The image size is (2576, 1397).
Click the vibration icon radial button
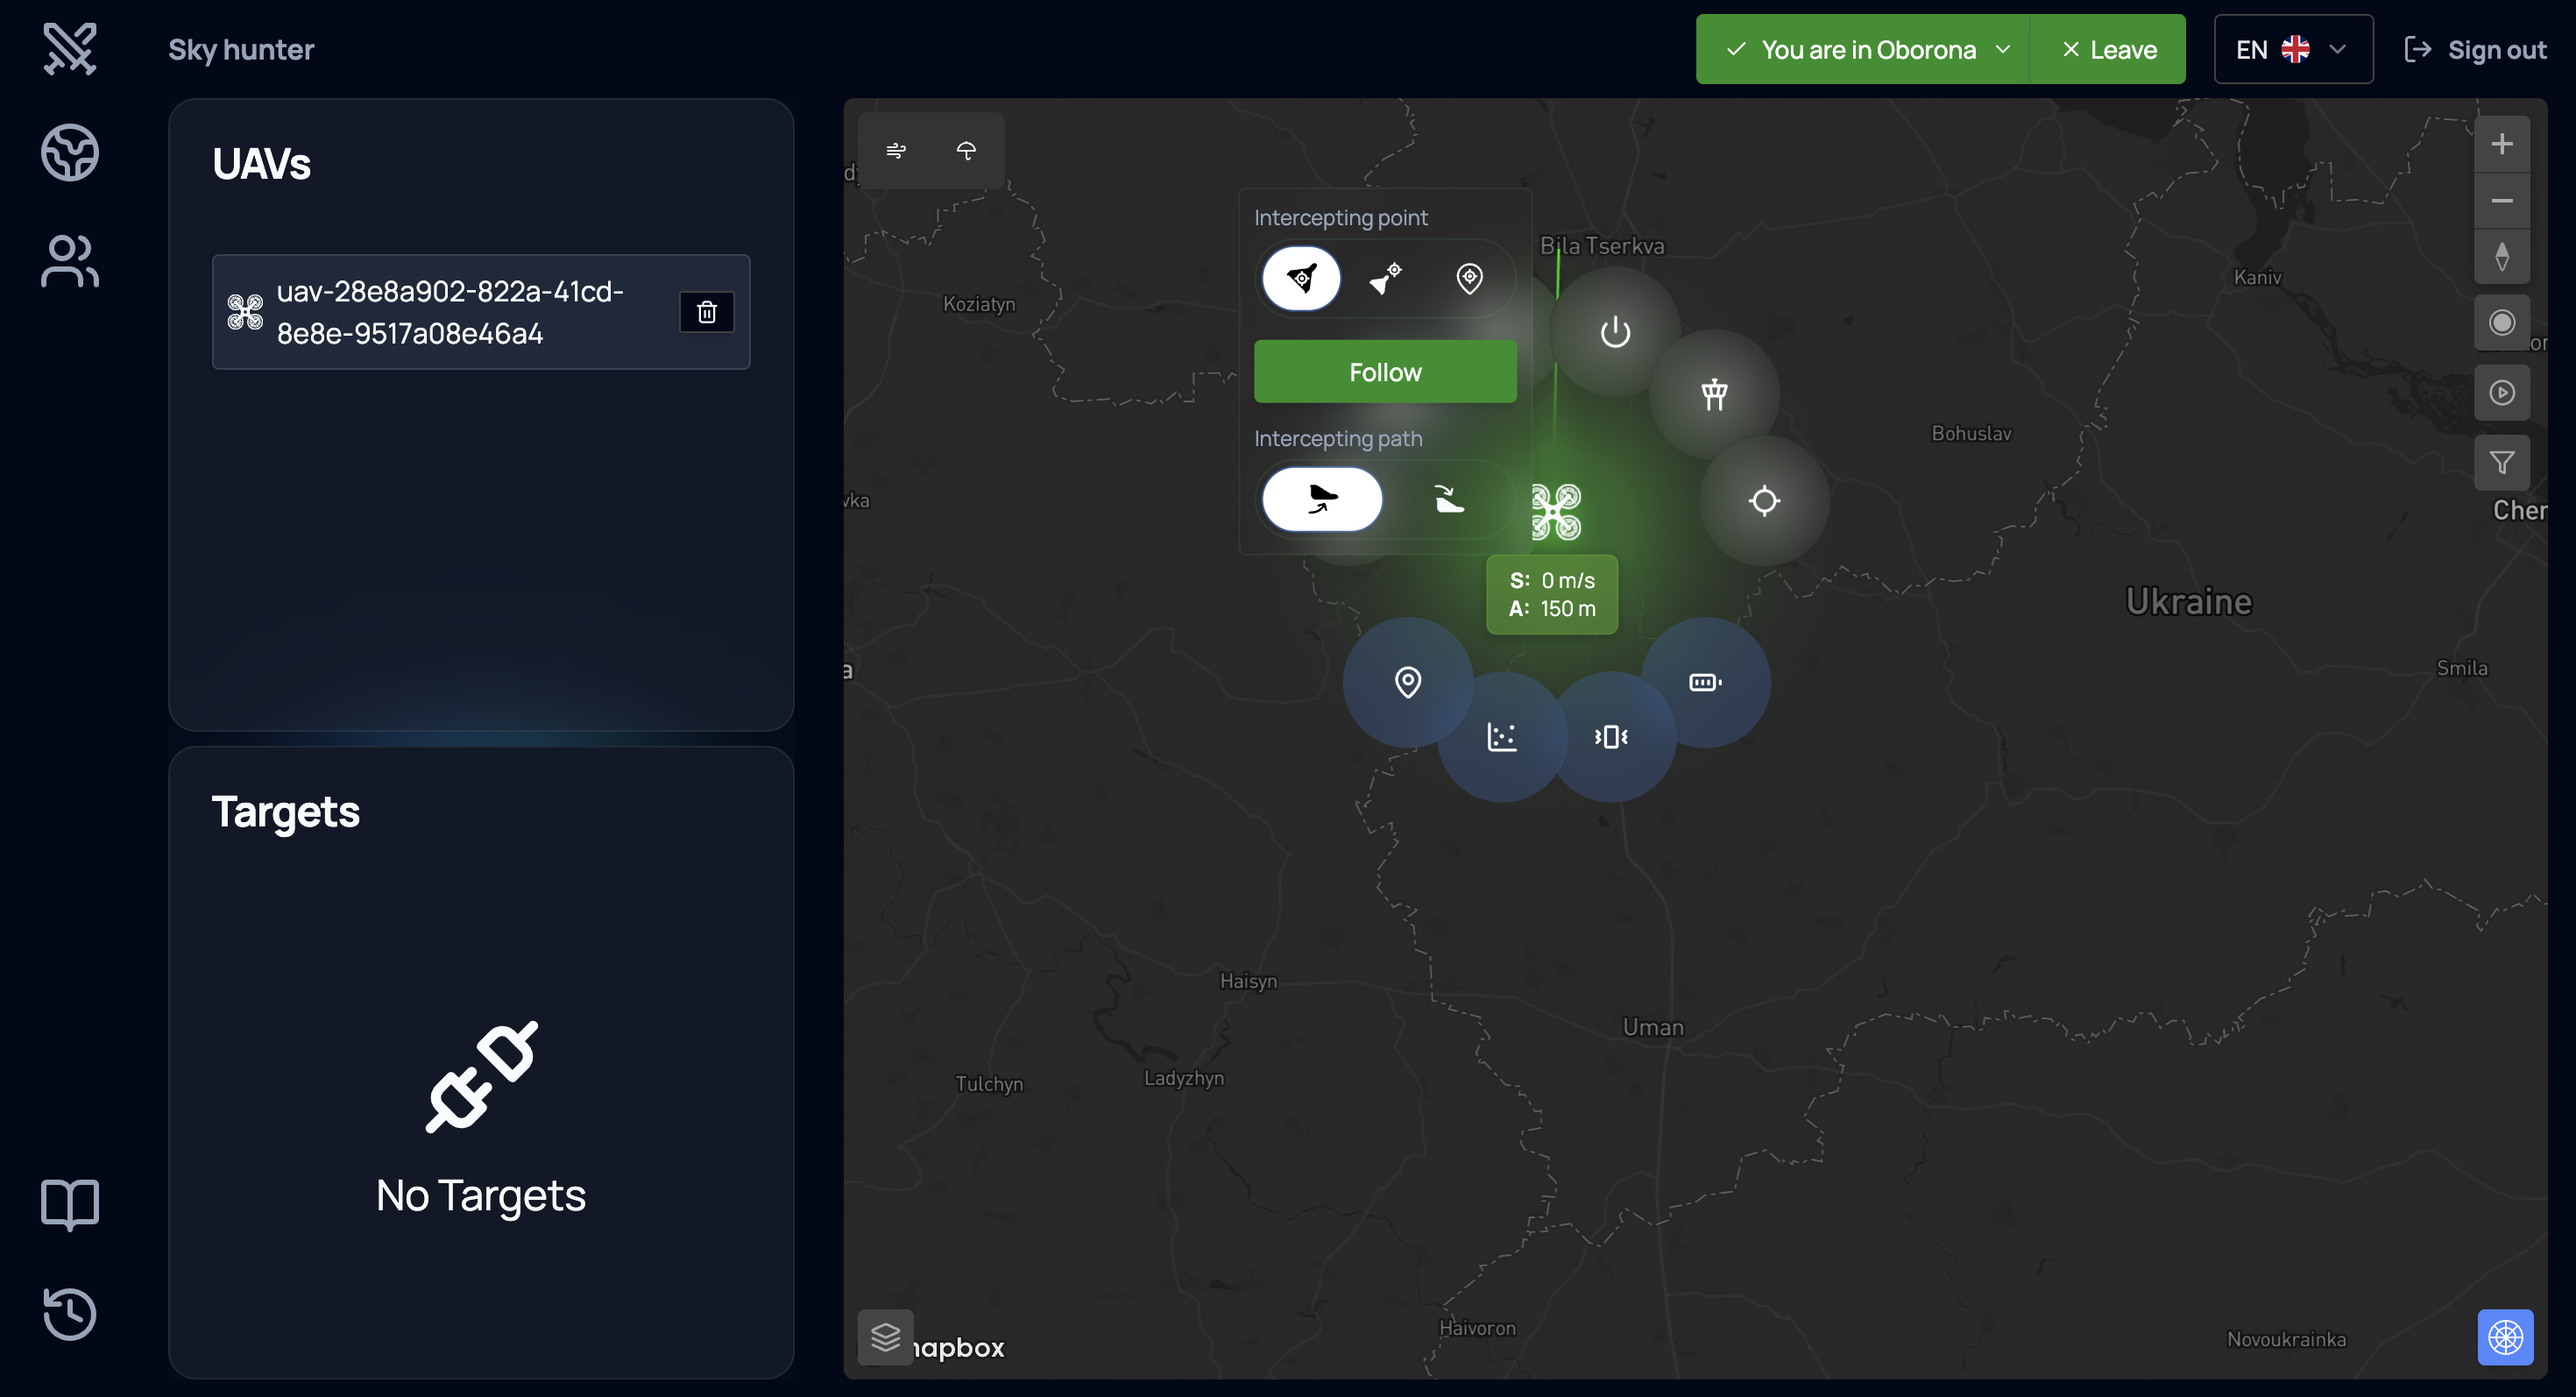click(x=1610, y=737)
